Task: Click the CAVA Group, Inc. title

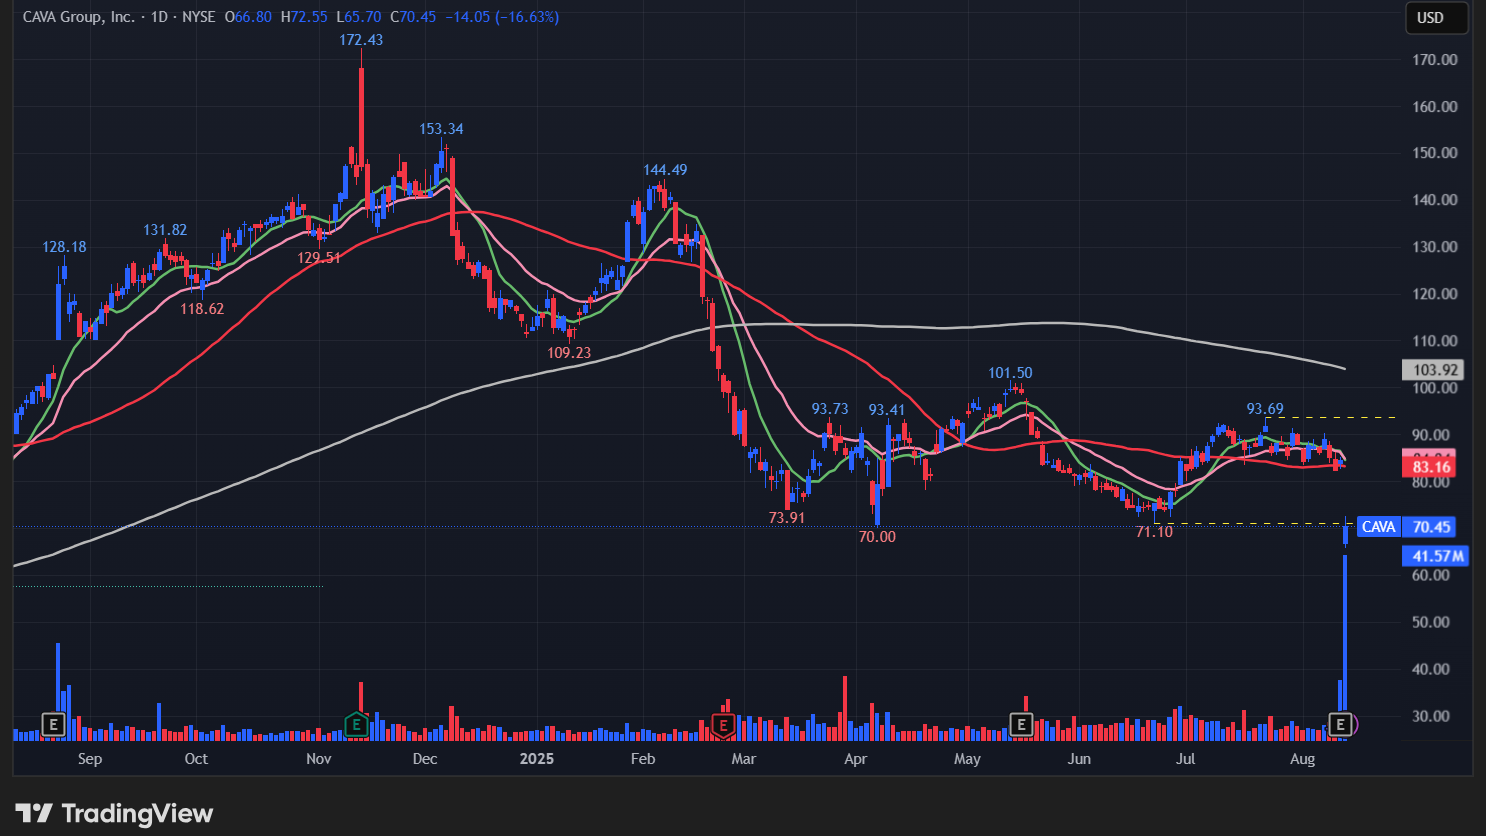Action: [x=79, y=17]
